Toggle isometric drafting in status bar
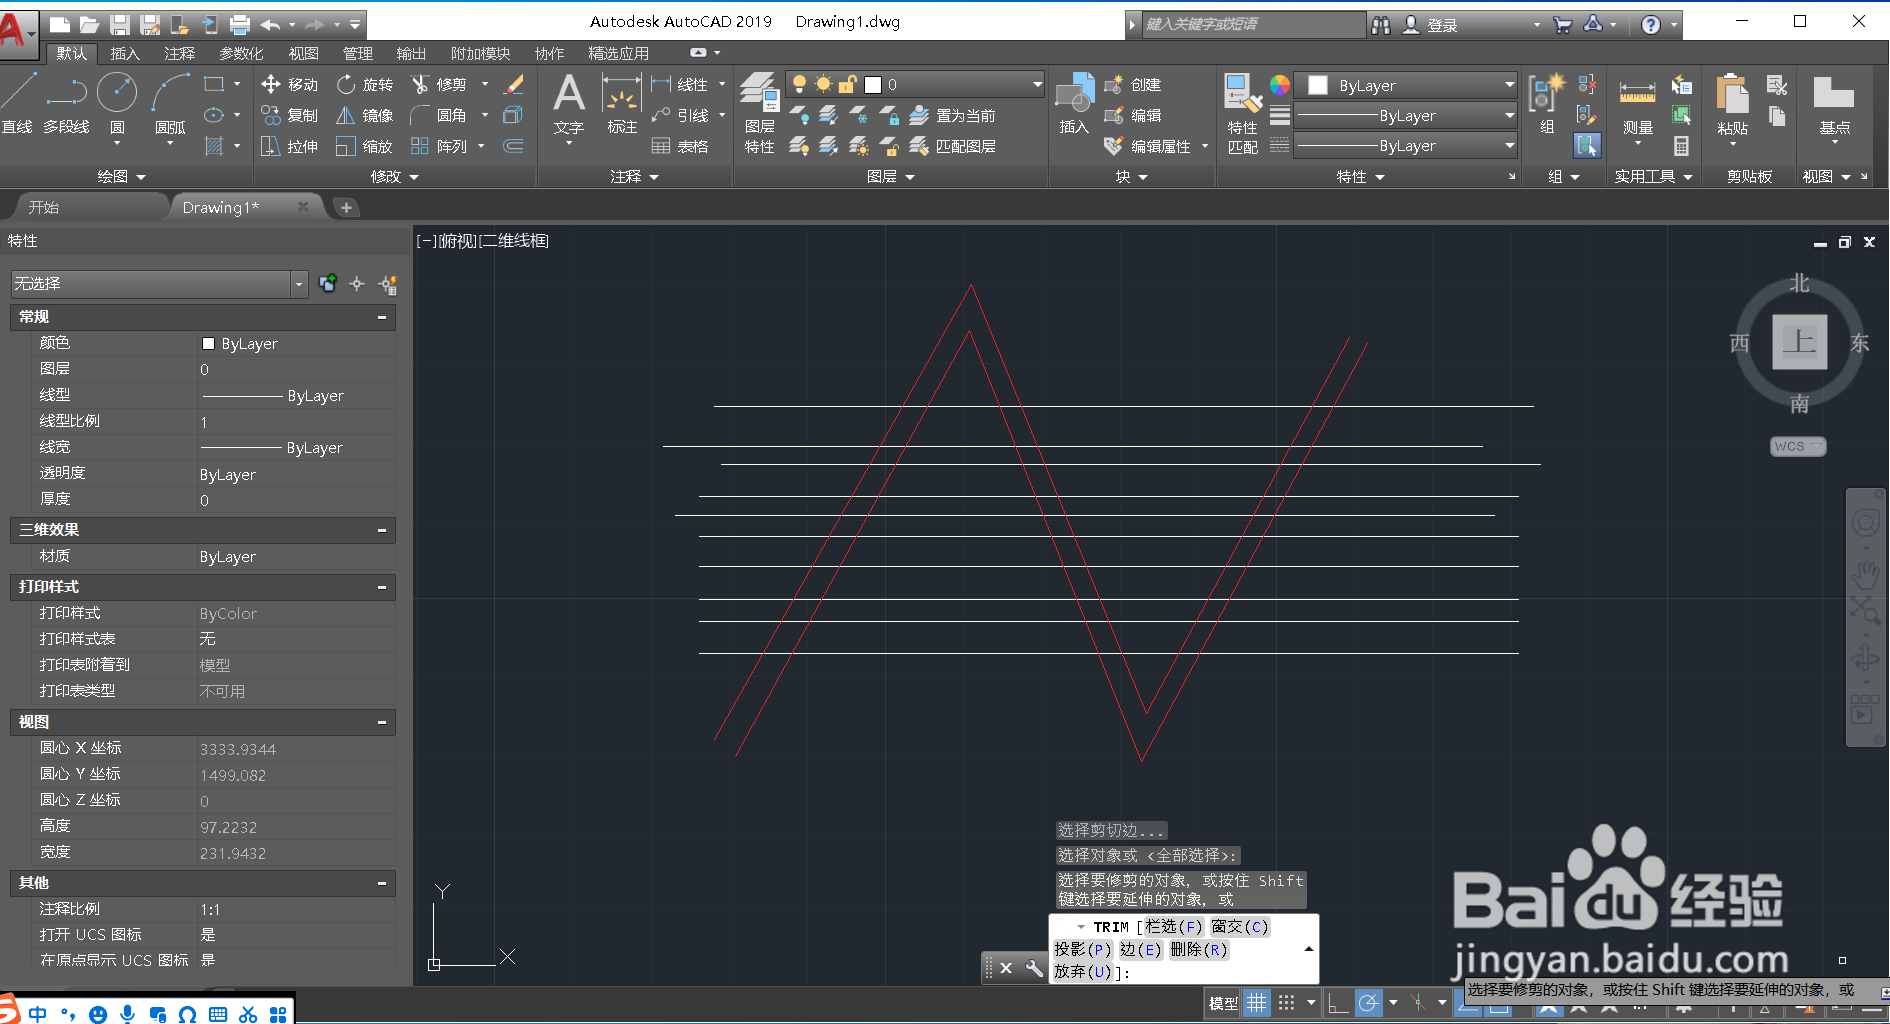1890x1024 pixels. coord(1417,1003)
